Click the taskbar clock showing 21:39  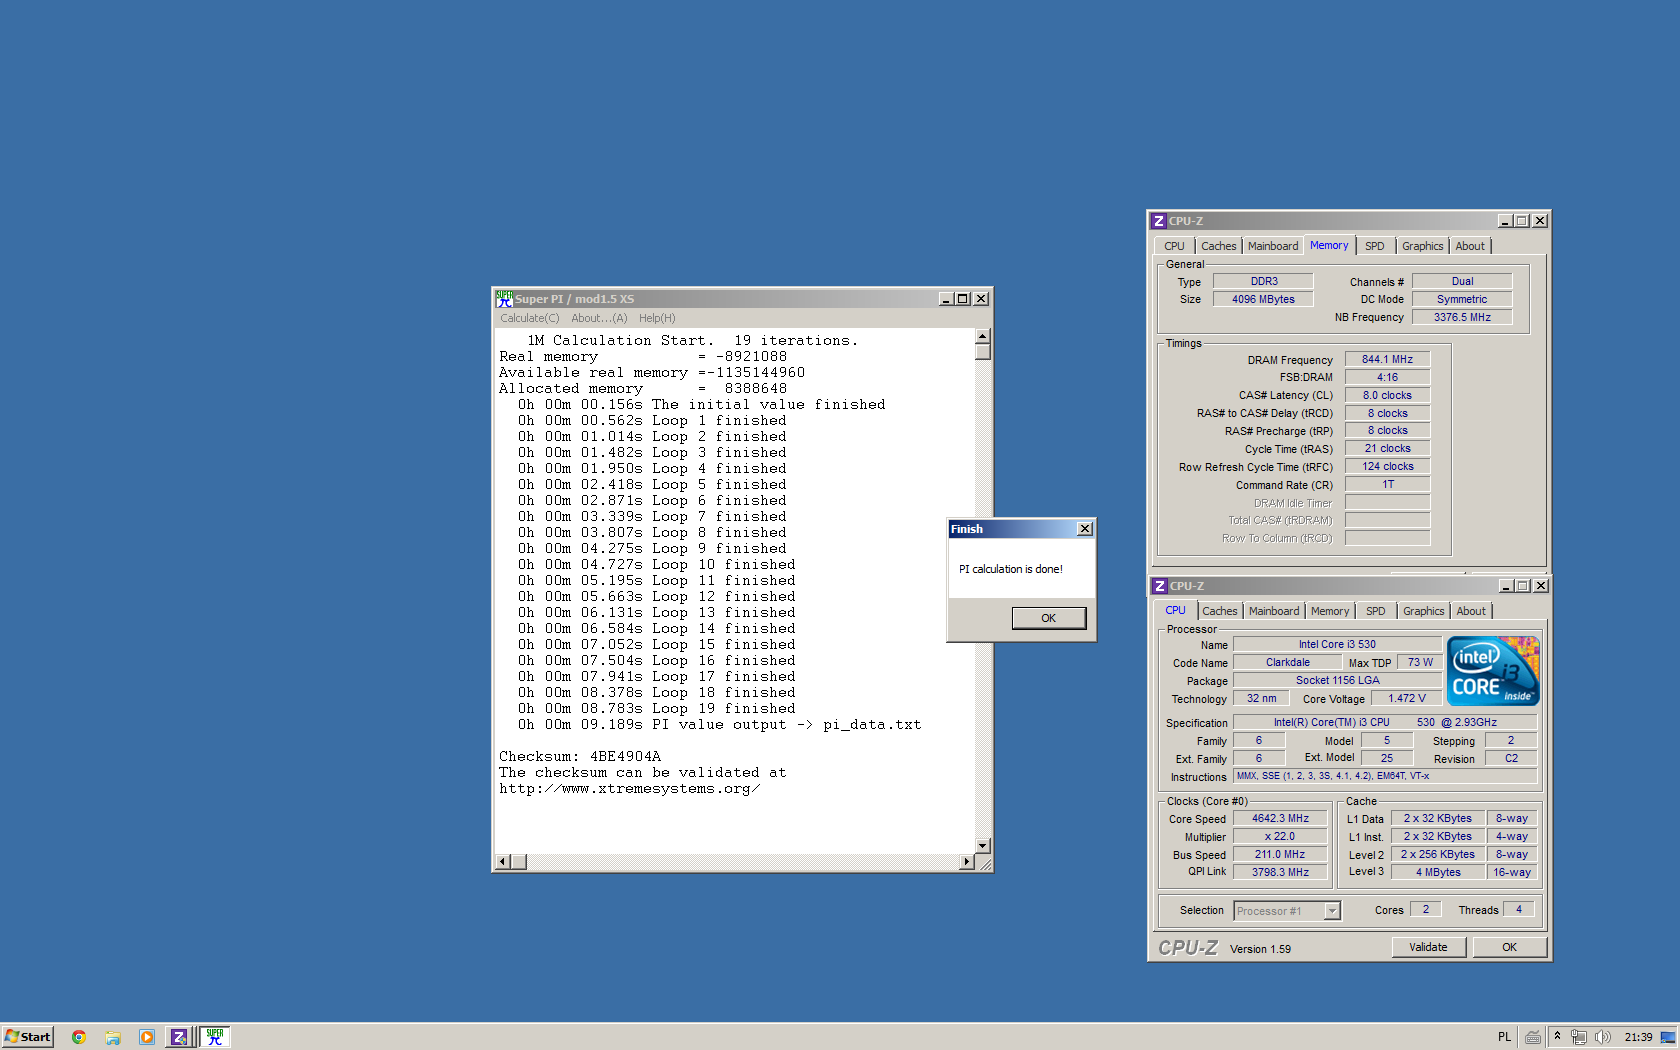(1638, 1037)
